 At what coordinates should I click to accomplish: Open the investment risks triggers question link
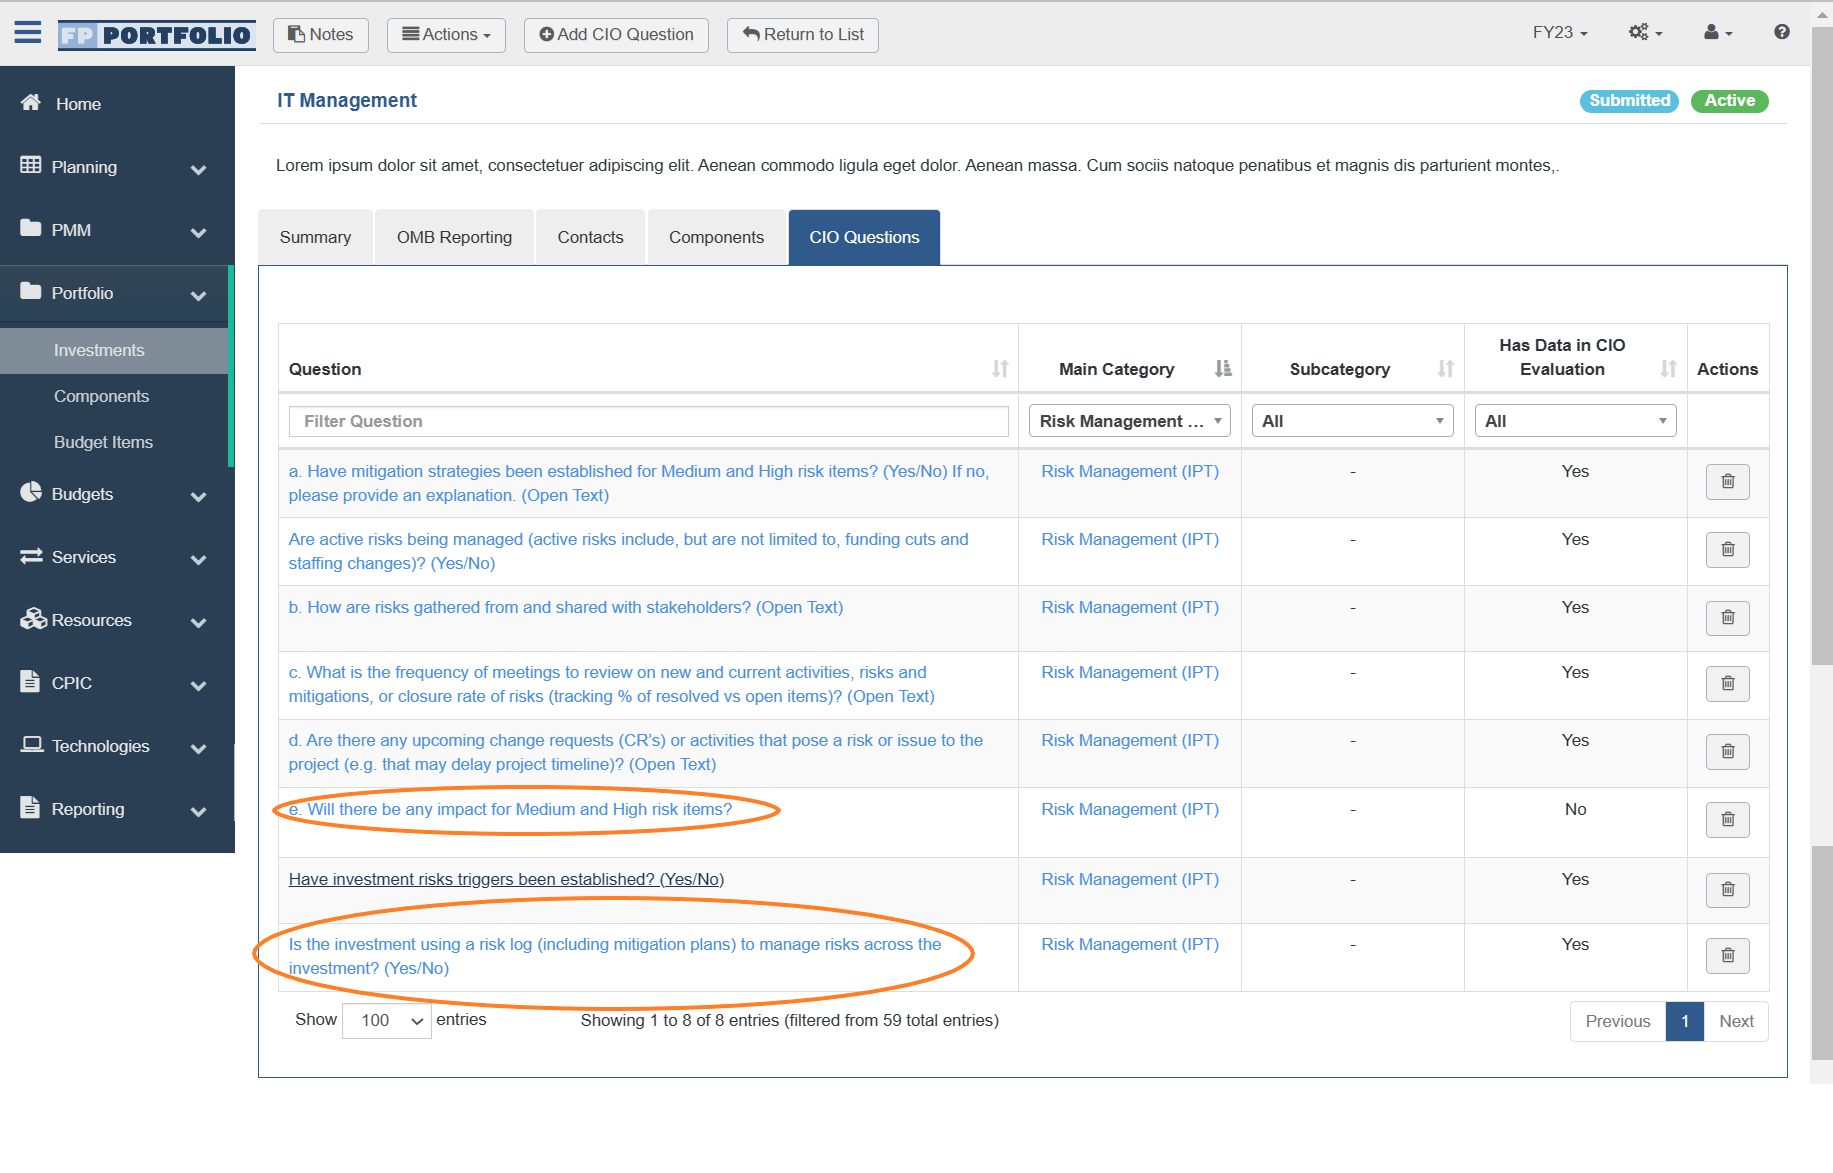click(x=506, y=879)
